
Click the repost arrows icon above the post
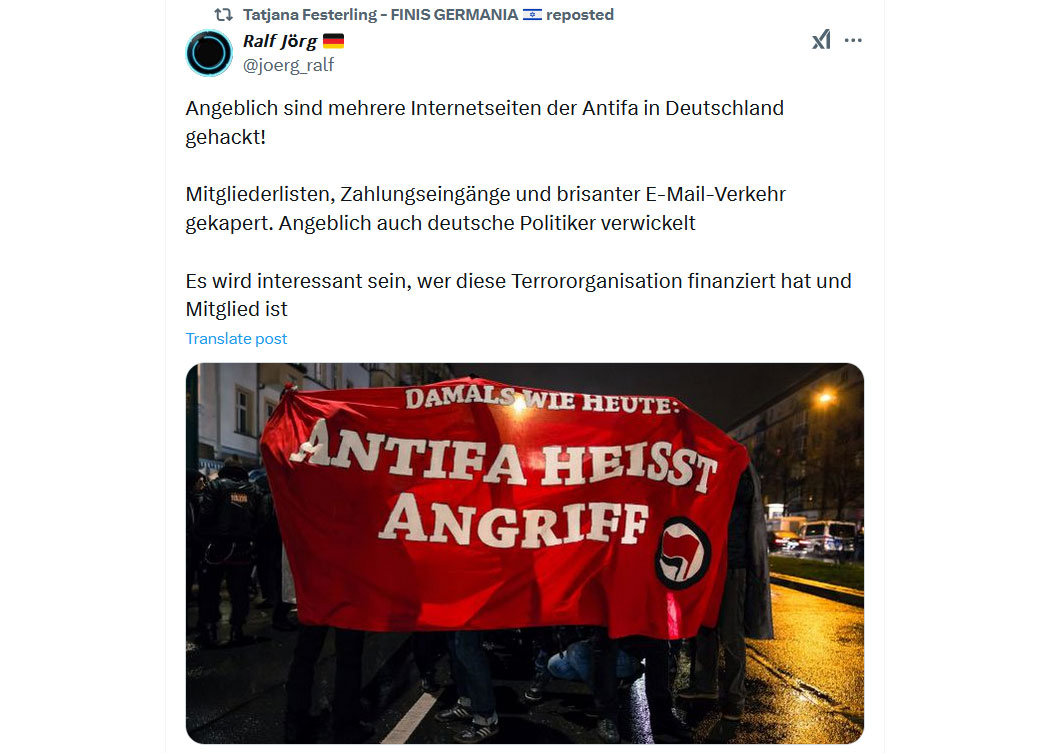click(223, 15)
